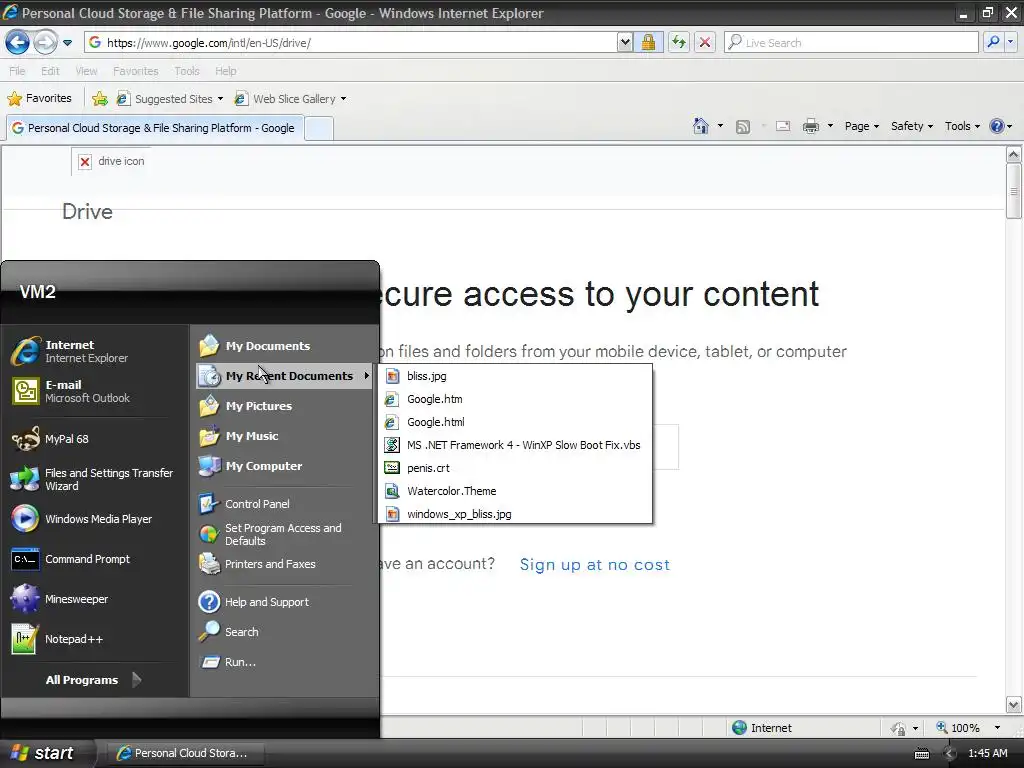This screenshot has height=768, width=1024.
Task: Click the URL address bar field
Action: [x=351, y=42]
